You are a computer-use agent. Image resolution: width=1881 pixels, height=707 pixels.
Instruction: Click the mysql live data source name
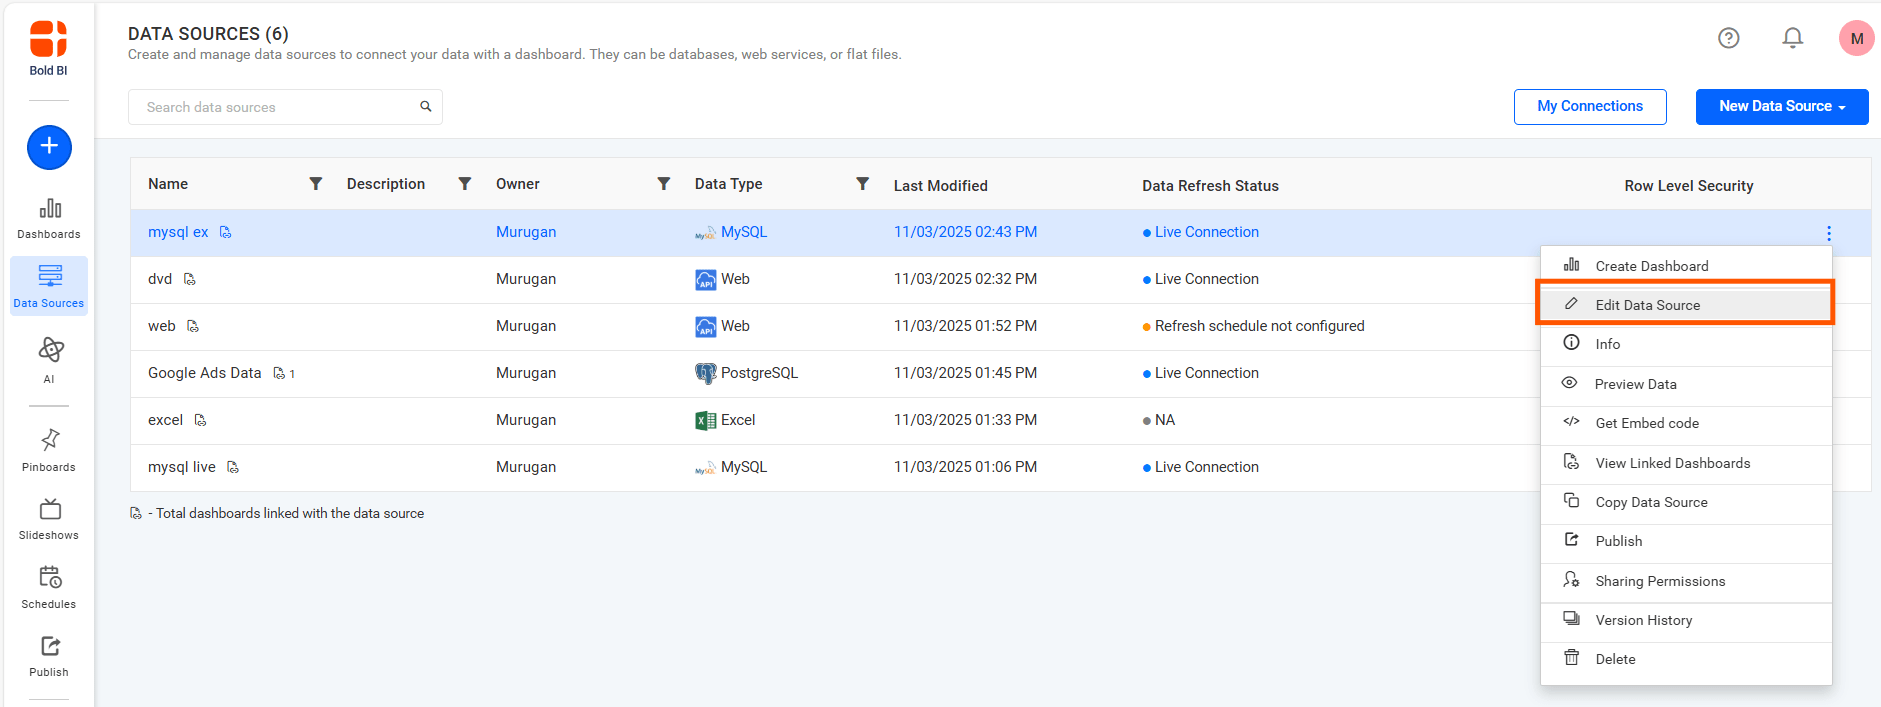tap(182, 467)
